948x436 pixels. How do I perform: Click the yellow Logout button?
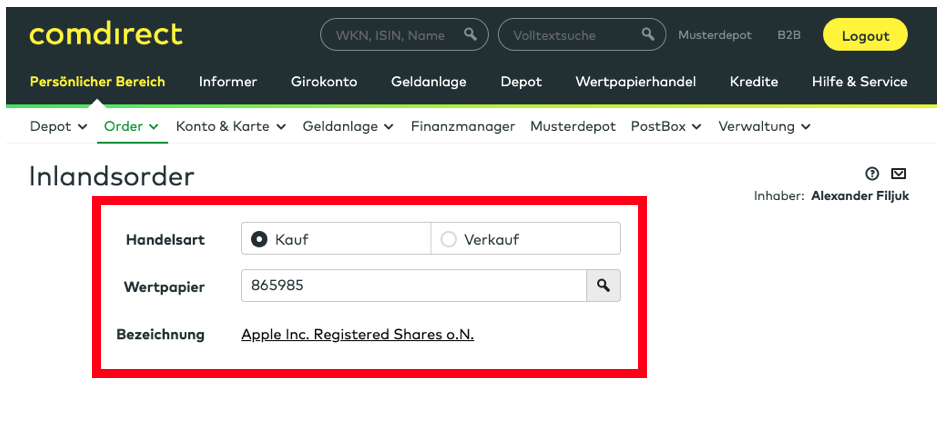coord(865,35)
